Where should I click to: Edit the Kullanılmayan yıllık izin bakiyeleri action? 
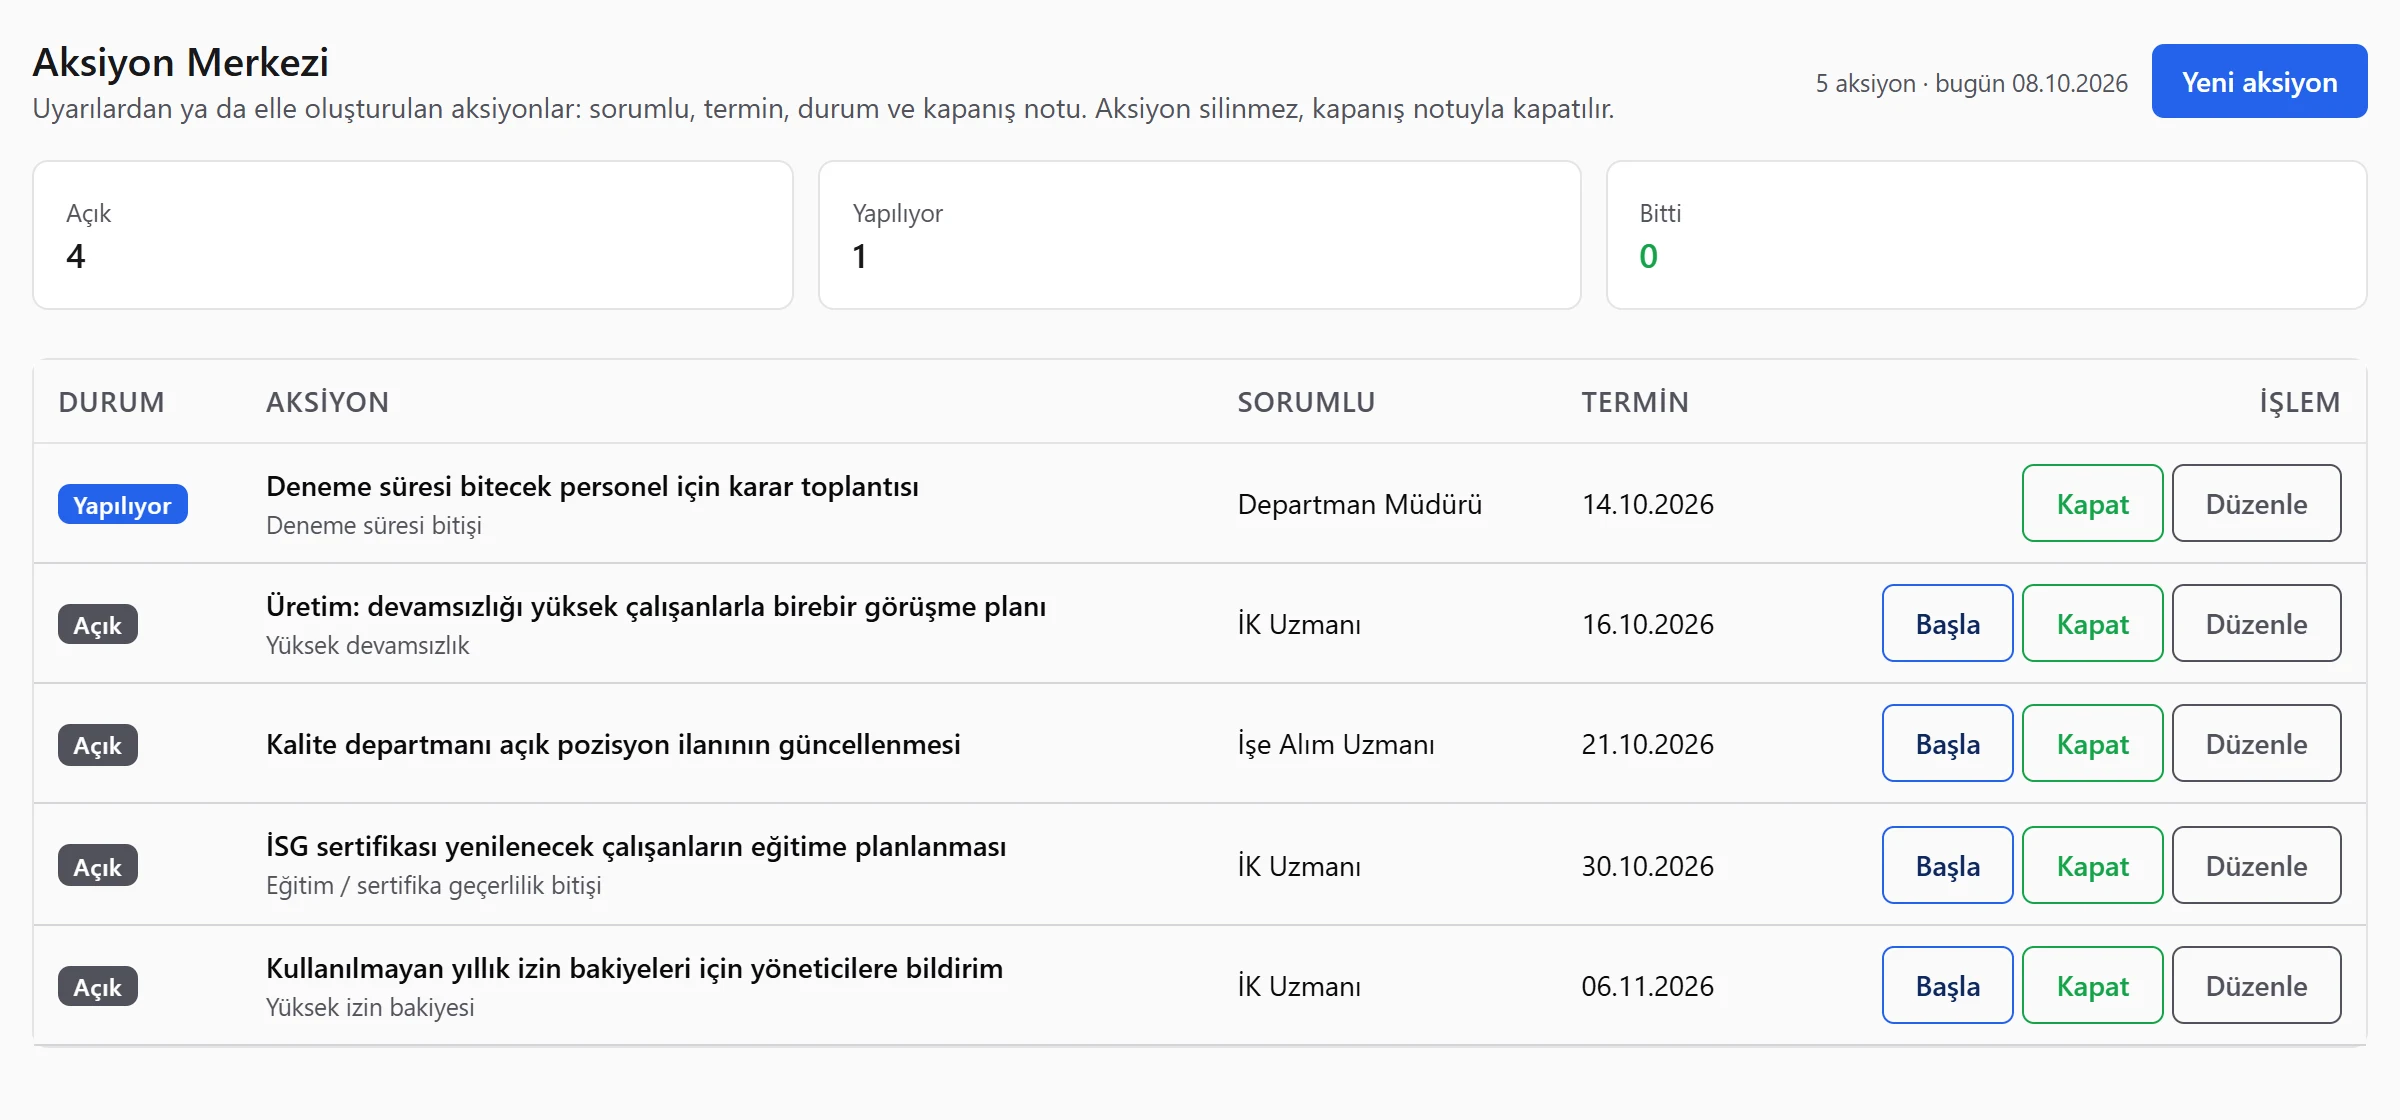pyautogui.click(x=2256, y=985)
